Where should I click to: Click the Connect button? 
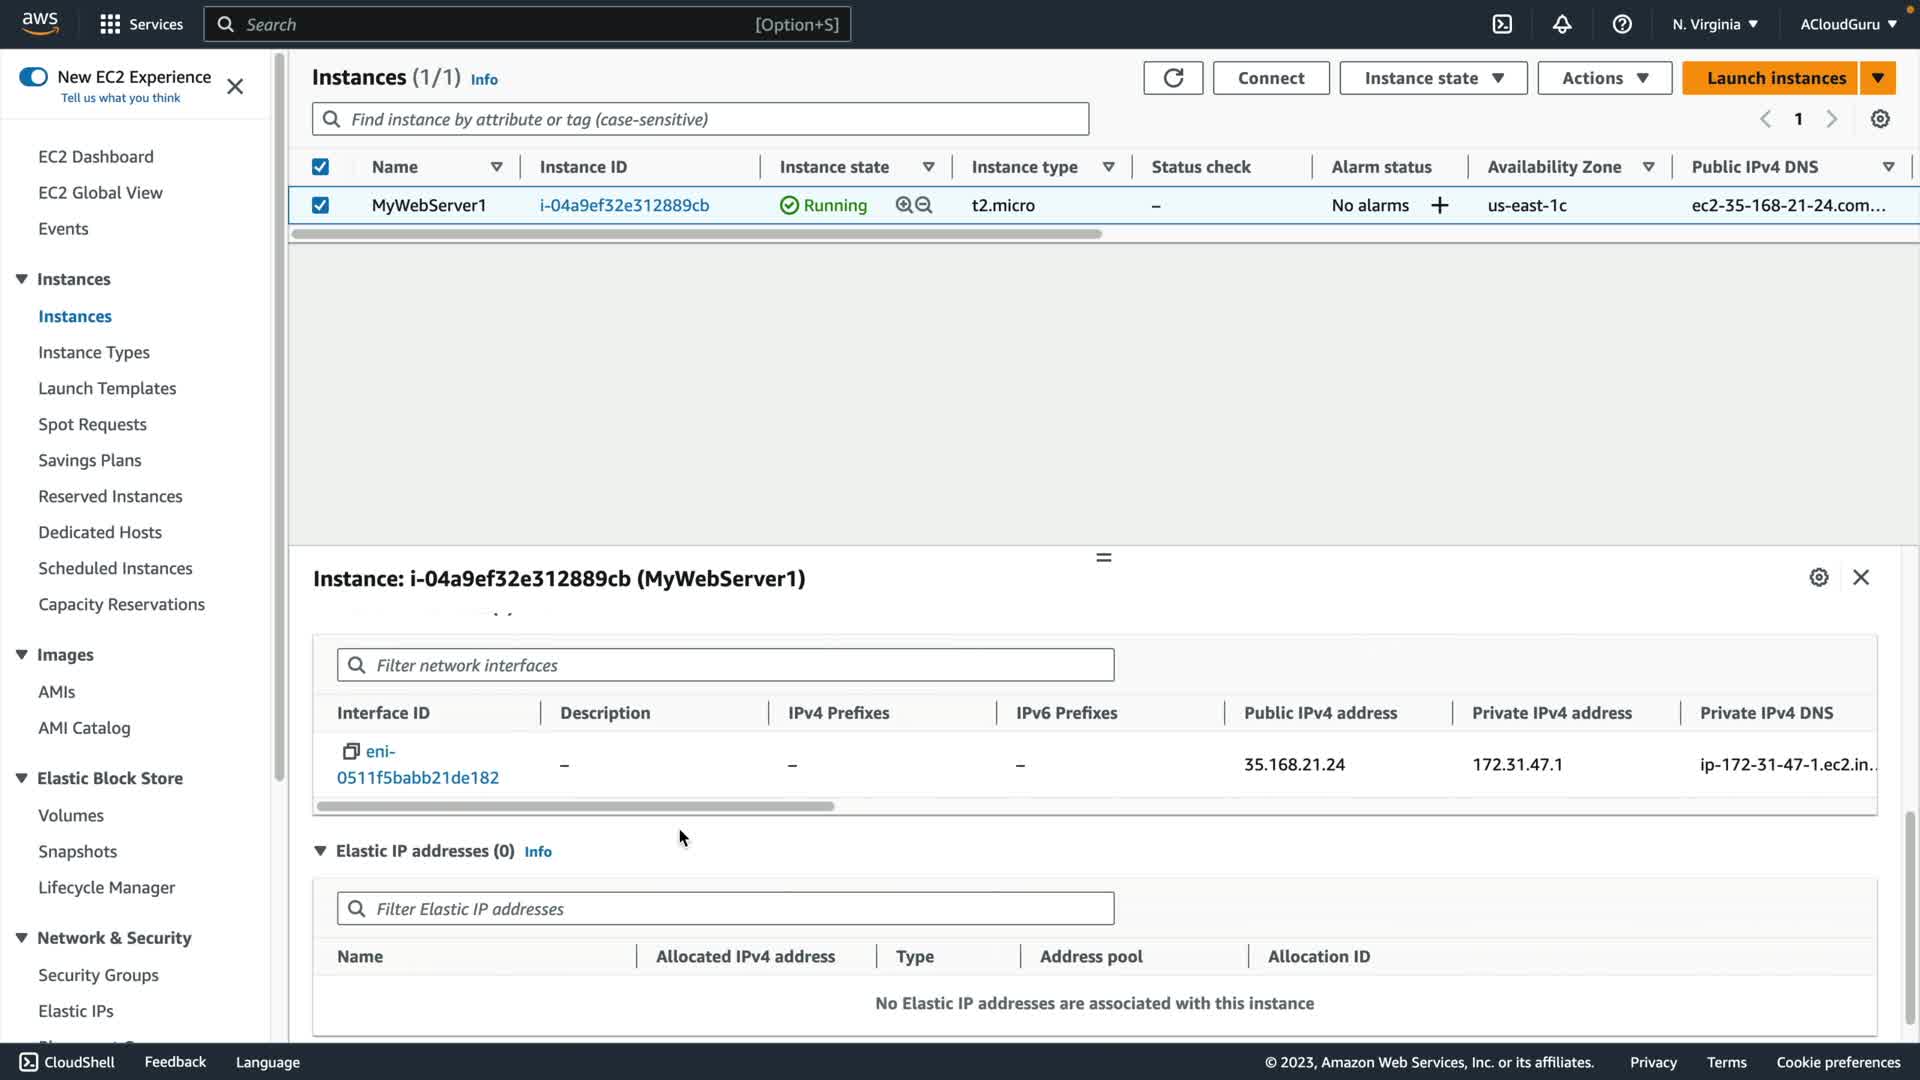[x=1270, y=78]
